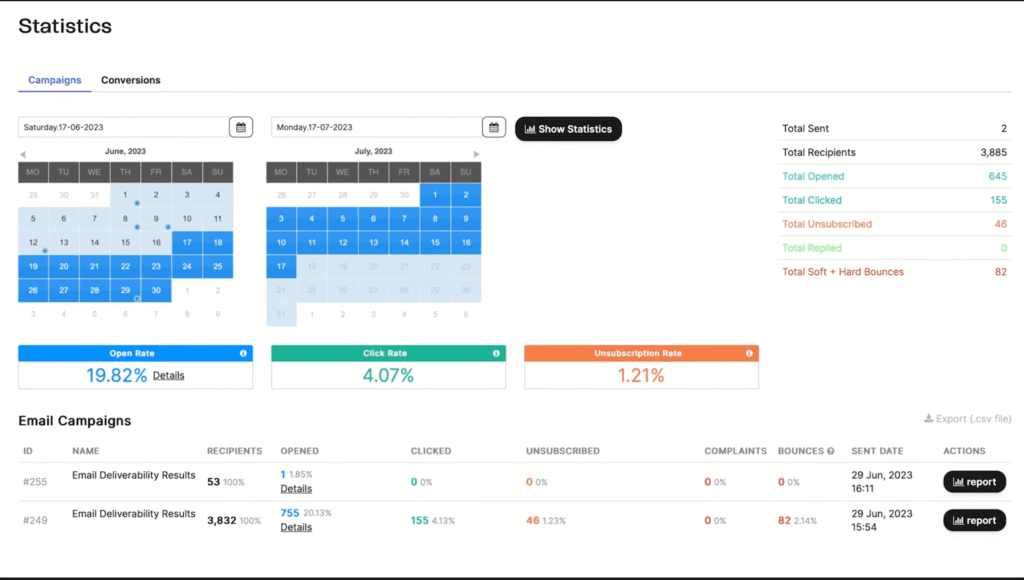Go to next month using right arrow
This screenshot has width=1024, height=580.
click(x=477, y=154)
